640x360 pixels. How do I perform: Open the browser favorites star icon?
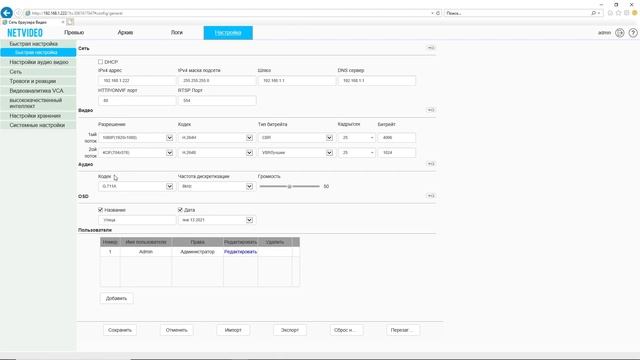(618, 13)
